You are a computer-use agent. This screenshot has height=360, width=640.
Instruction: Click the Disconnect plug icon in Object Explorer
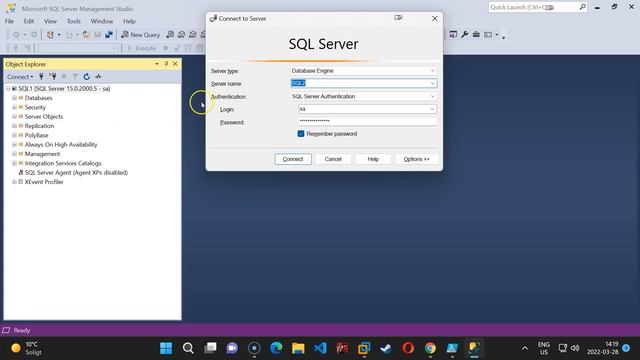coord(53,76)
